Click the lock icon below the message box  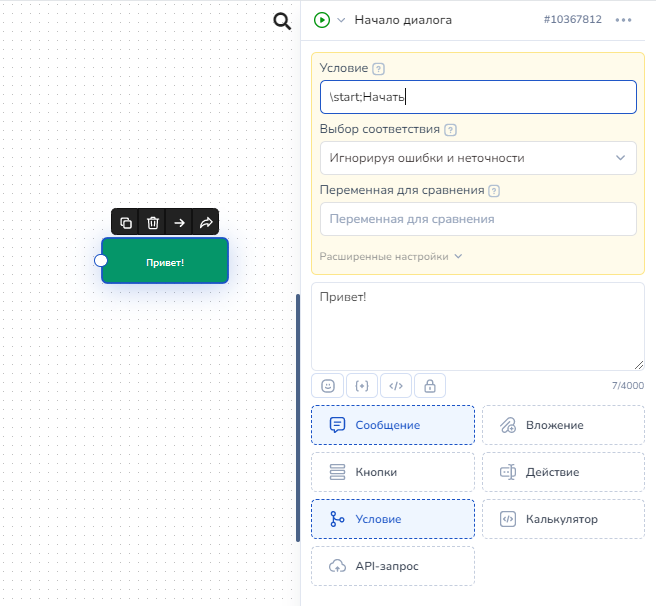point(430,386)
